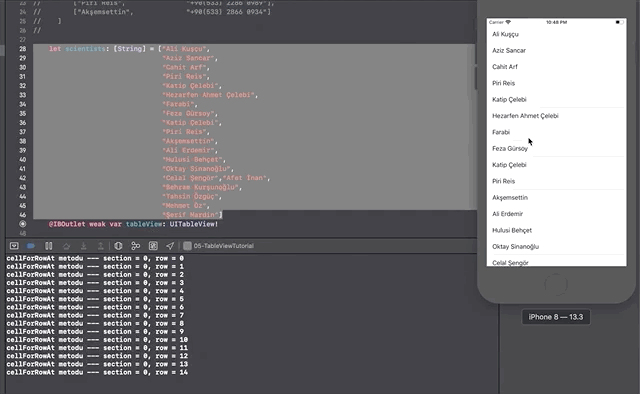Click the scientists constant name in code
640x394 pixels.
coord(85,49)
